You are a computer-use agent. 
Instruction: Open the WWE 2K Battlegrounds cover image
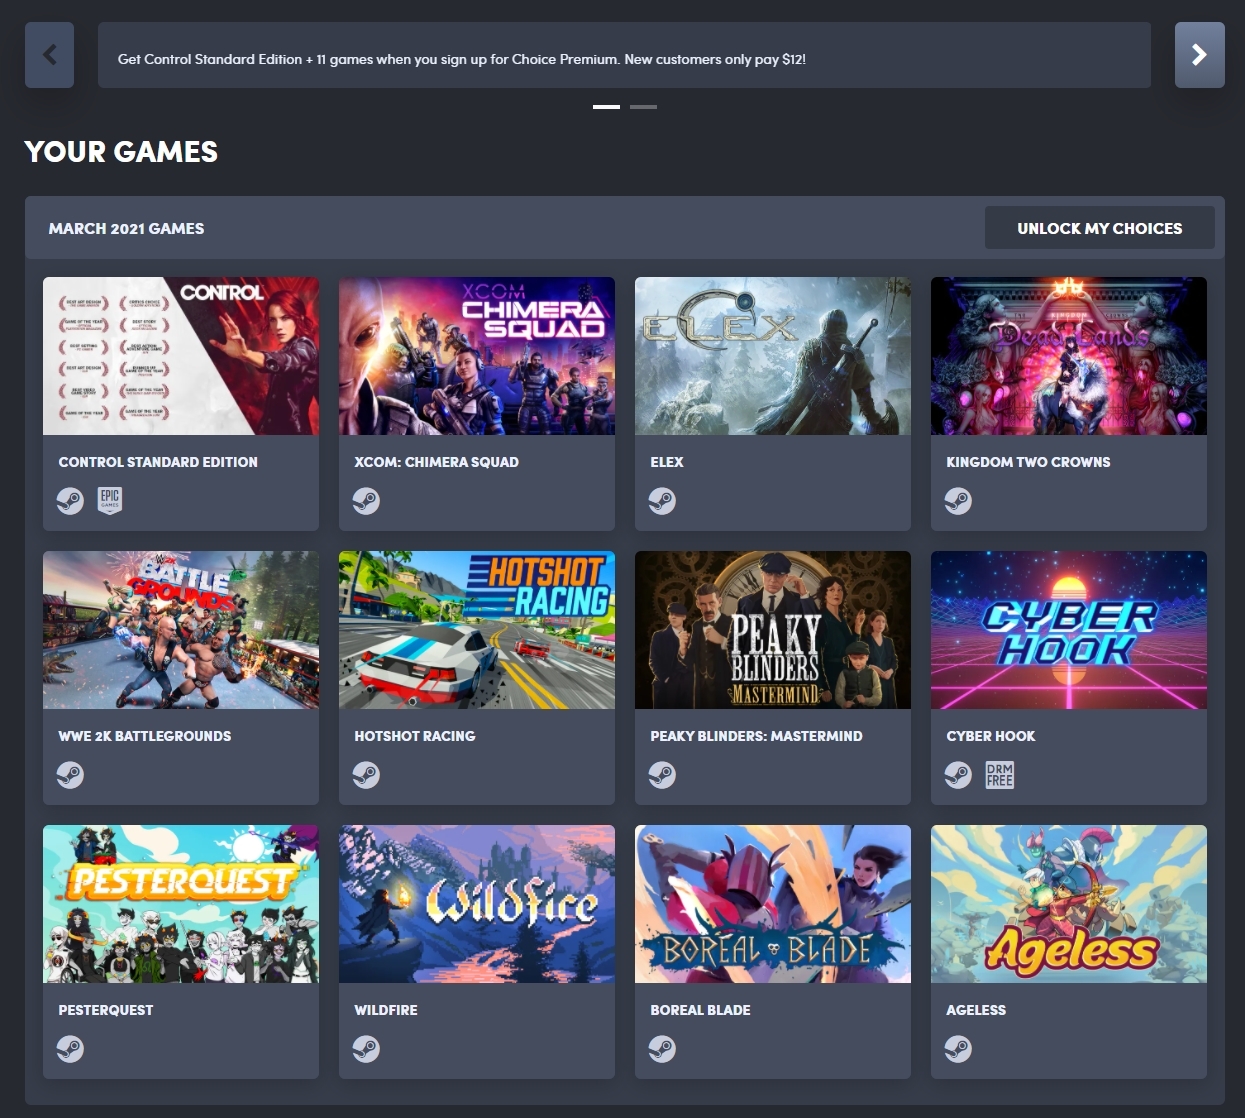point(181,630)
